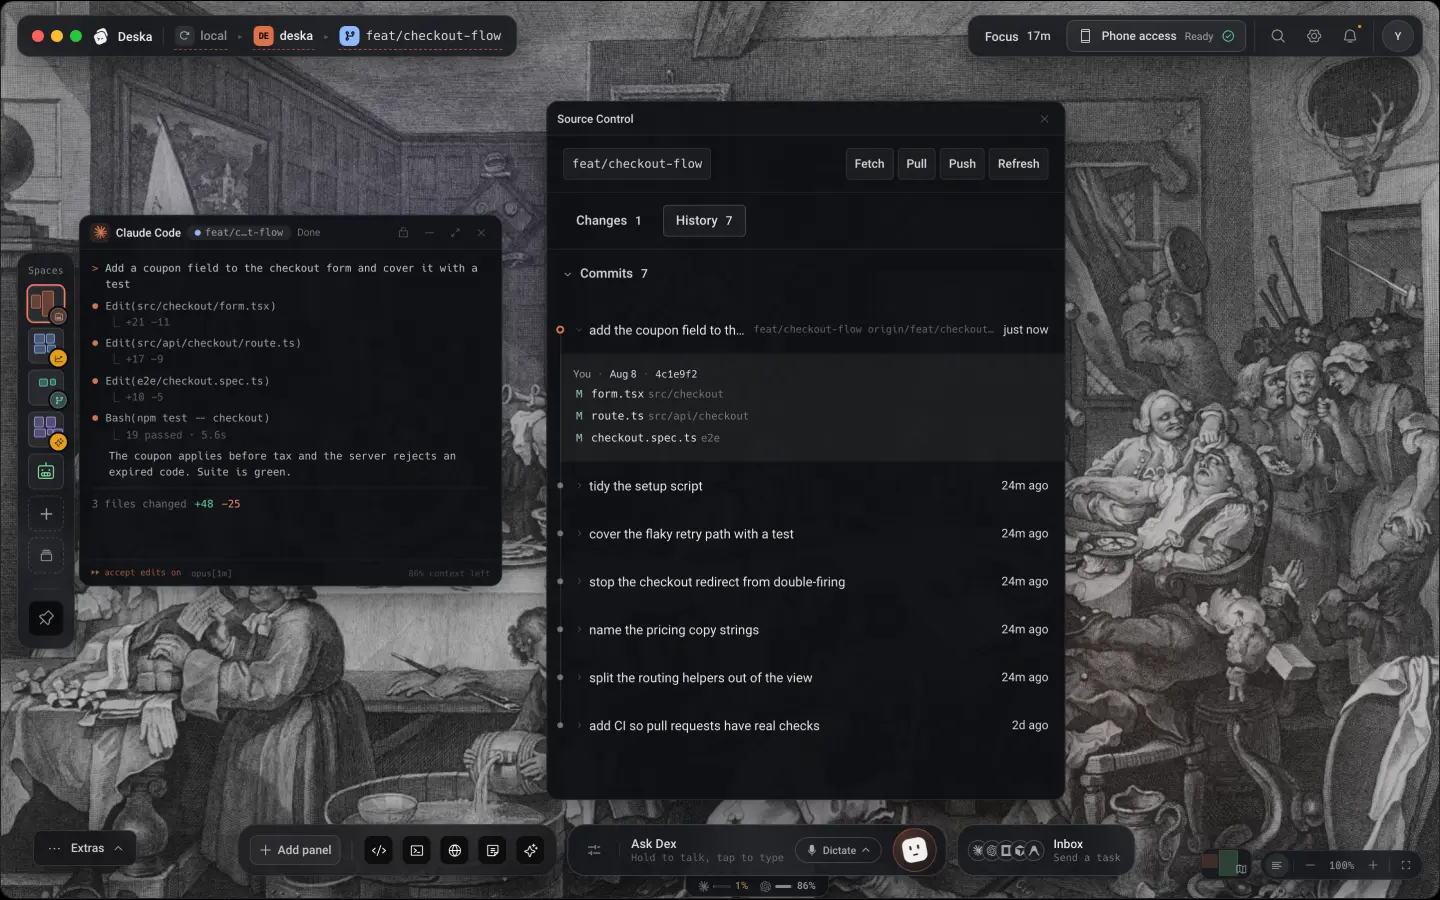Screen dimensions: 1440x900
Task: Click the Dex robot face button
Action: click(914, 850)
